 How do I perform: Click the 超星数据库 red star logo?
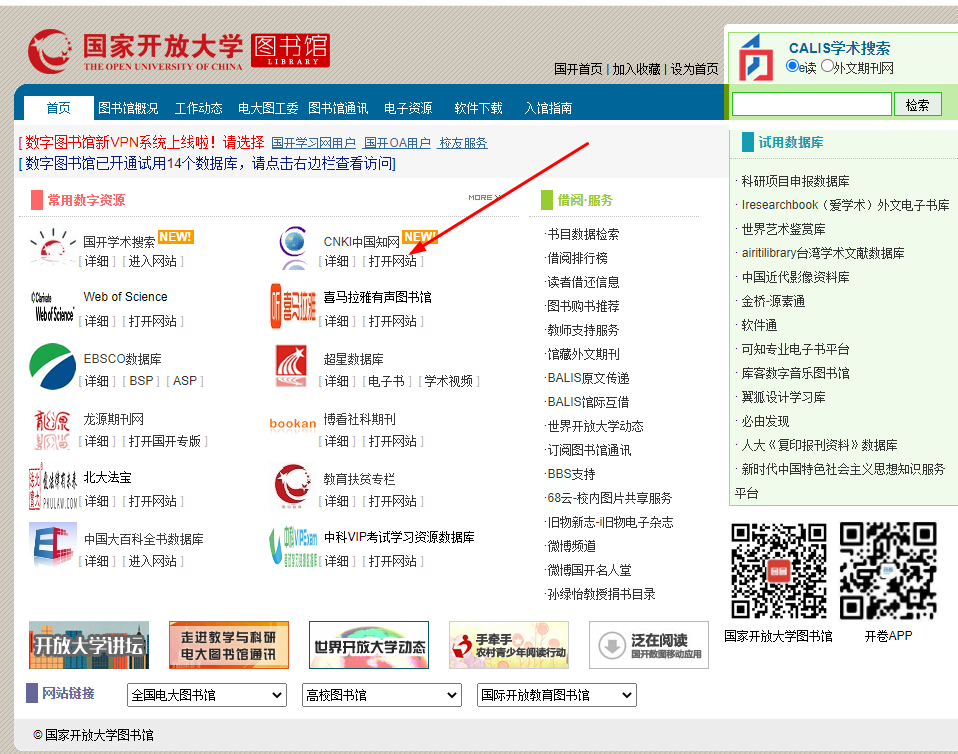pyautogui.click(x=291, y=367)
